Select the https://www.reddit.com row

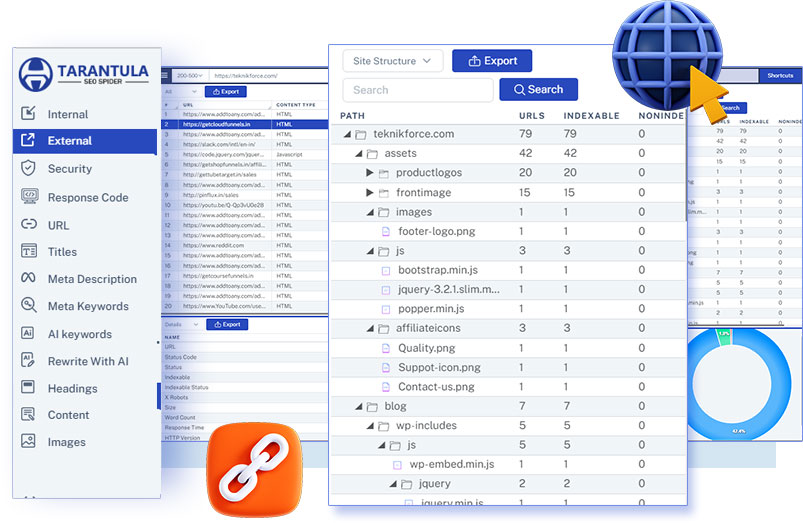[x=245, y=245]
